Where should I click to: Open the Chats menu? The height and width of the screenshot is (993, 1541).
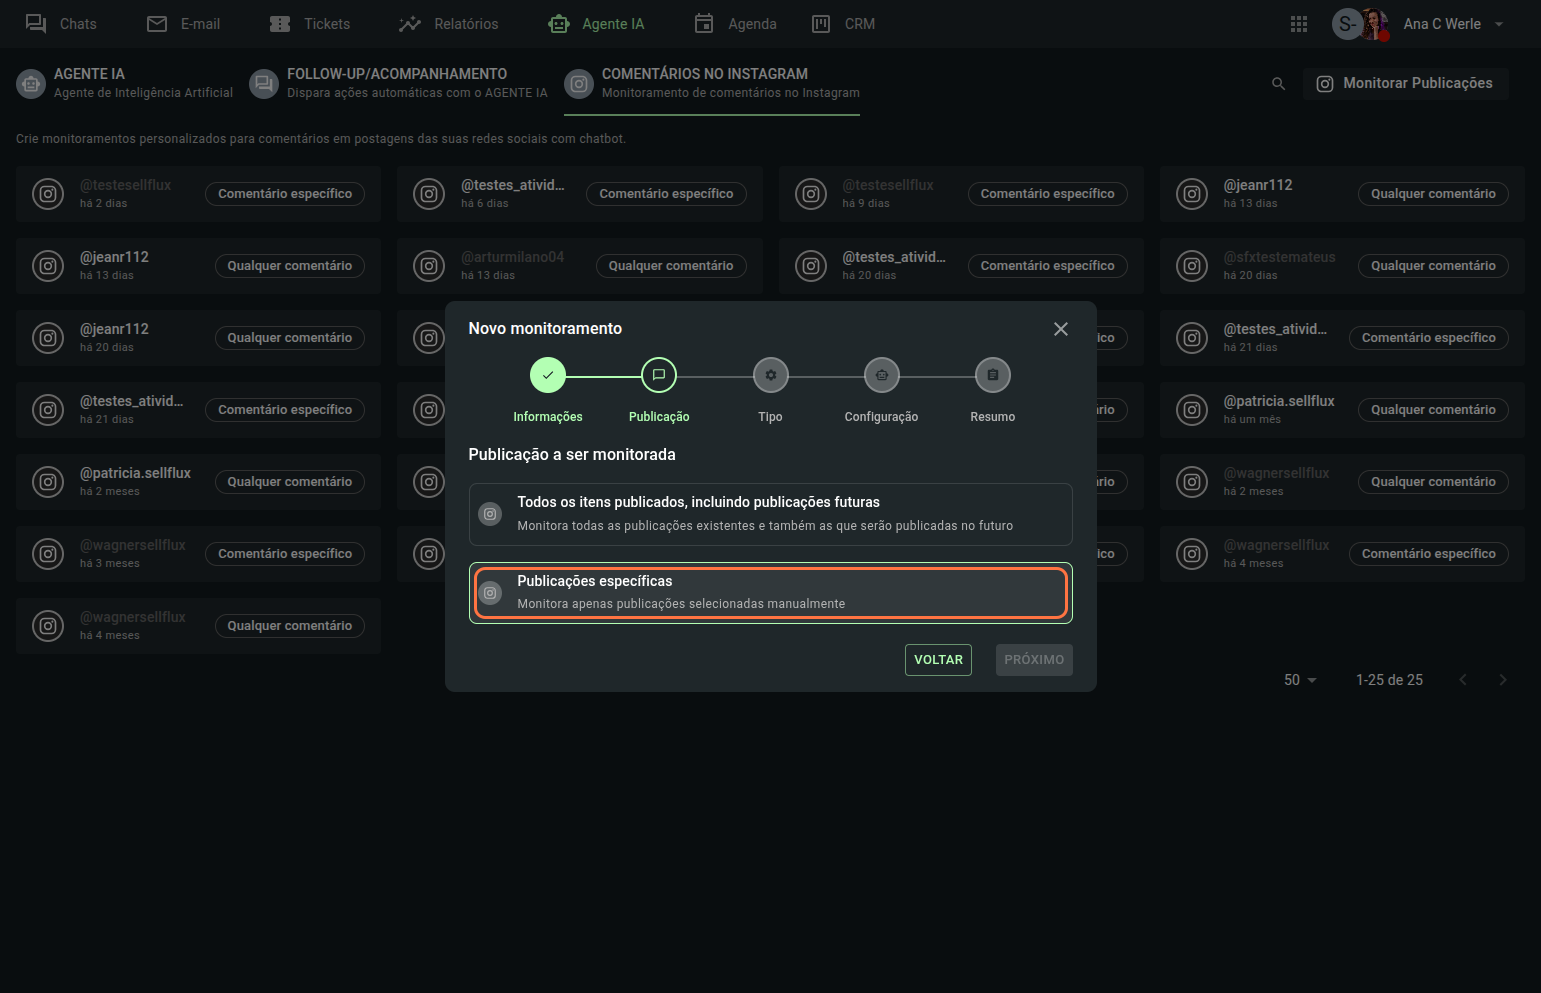coord(62,24)
